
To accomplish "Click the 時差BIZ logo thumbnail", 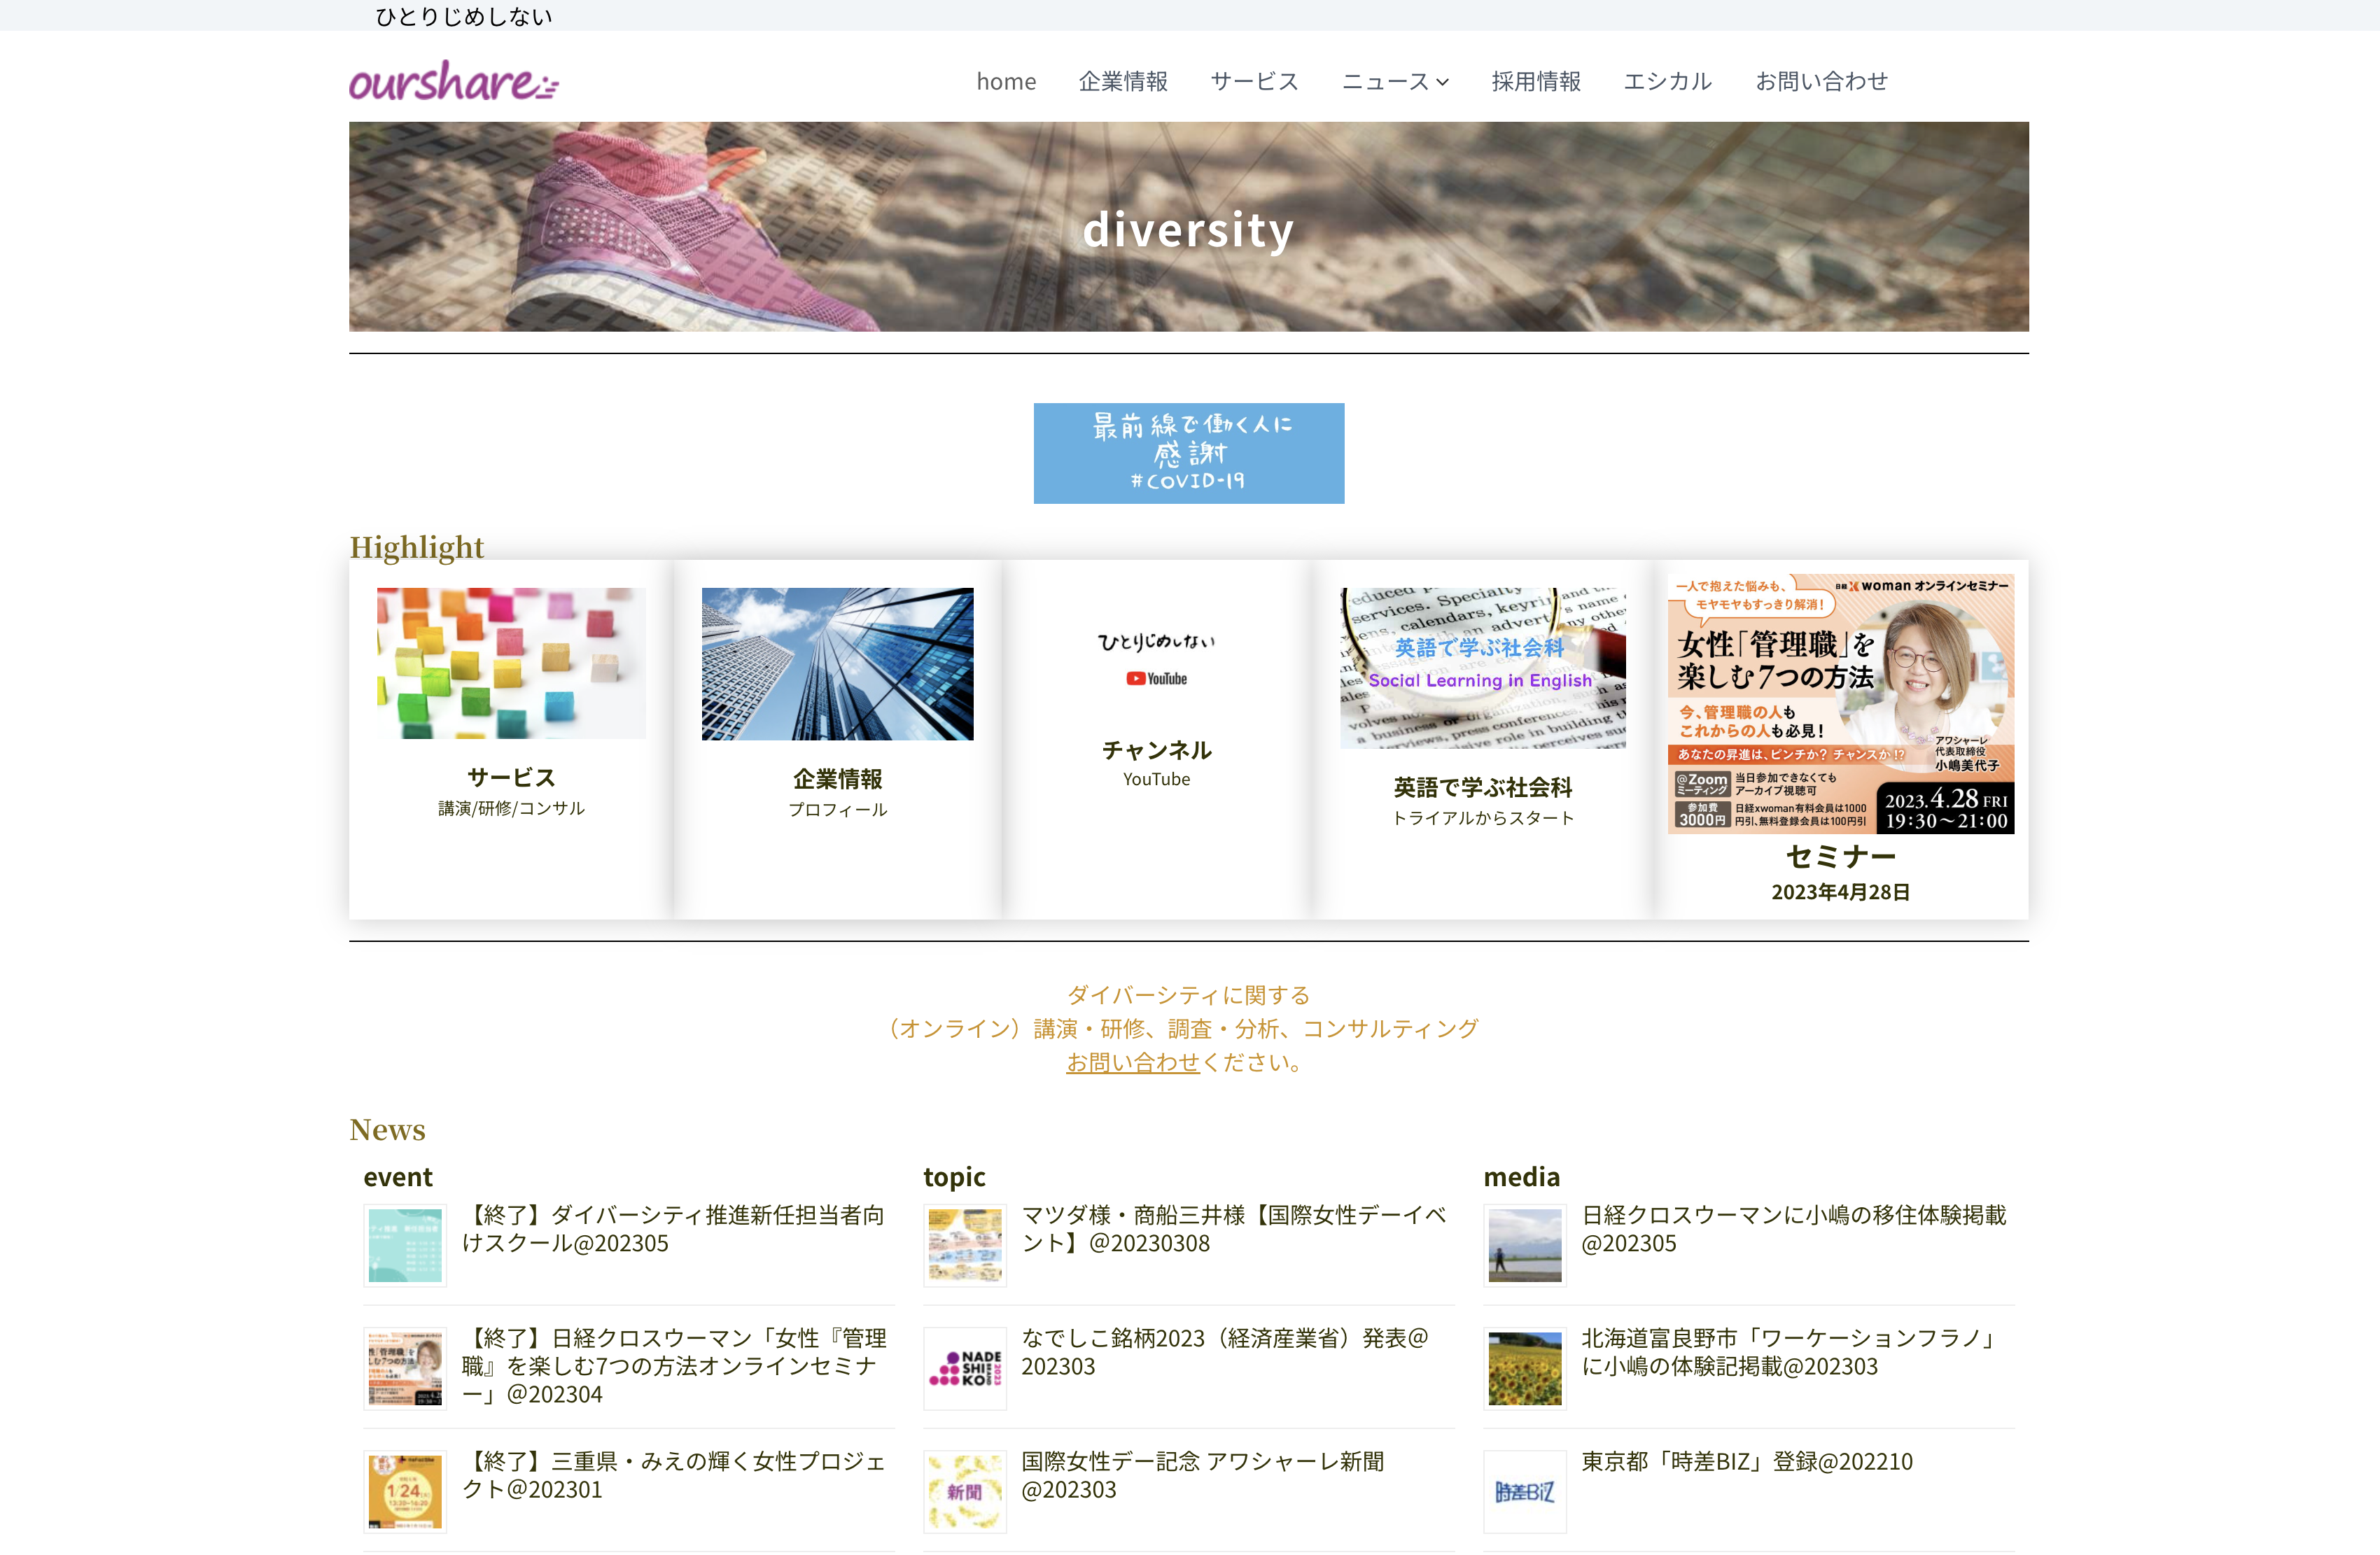I will pos(1525,1492).
